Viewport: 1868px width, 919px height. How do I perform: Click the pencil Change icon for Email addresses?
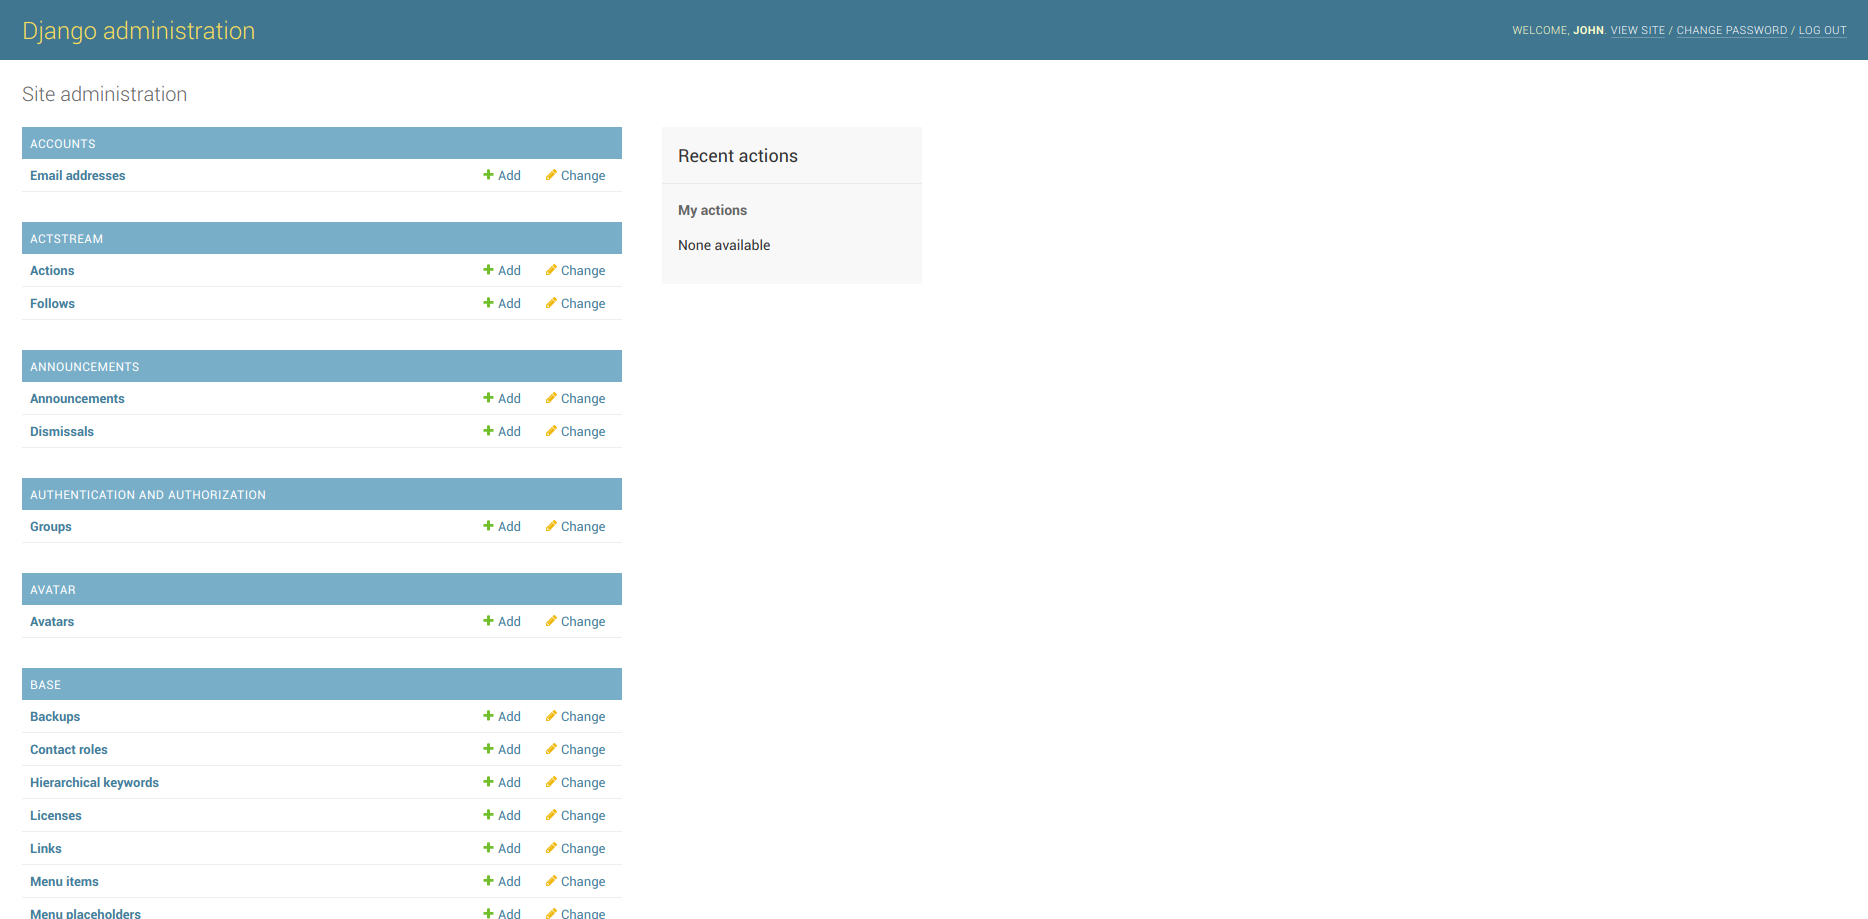[551, 175]
